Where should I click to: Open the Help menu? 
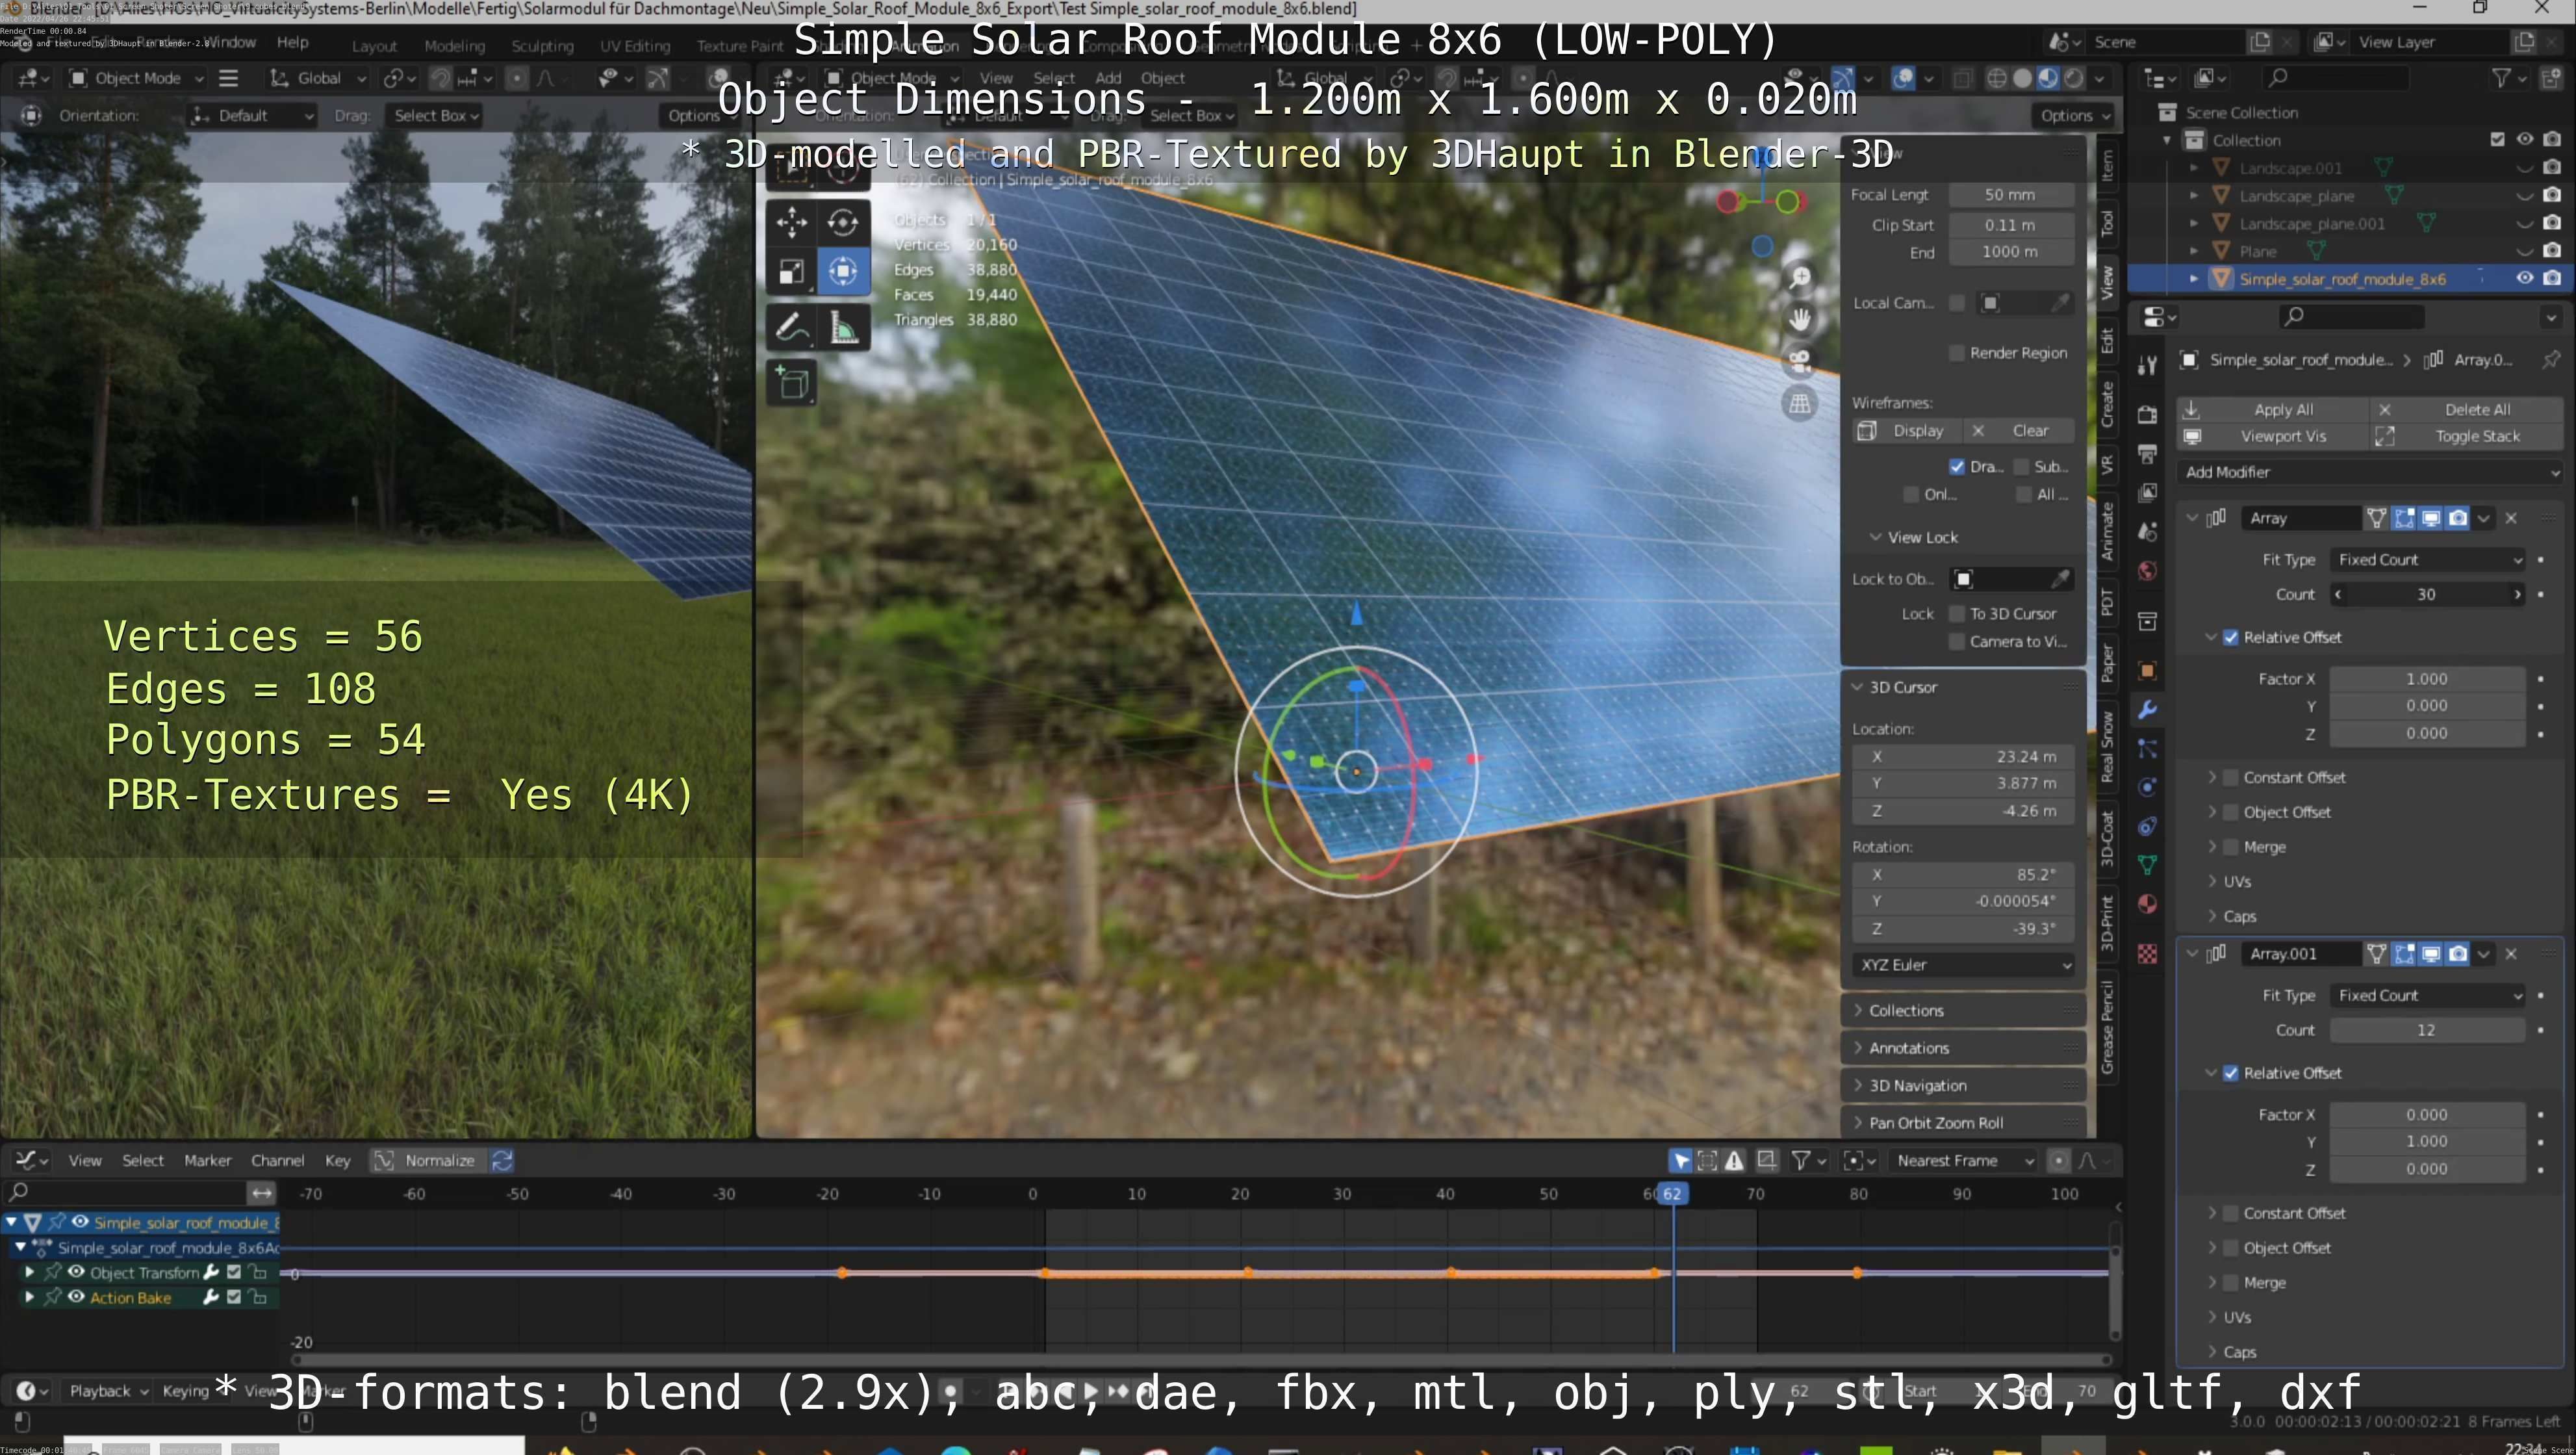[292, 42]
